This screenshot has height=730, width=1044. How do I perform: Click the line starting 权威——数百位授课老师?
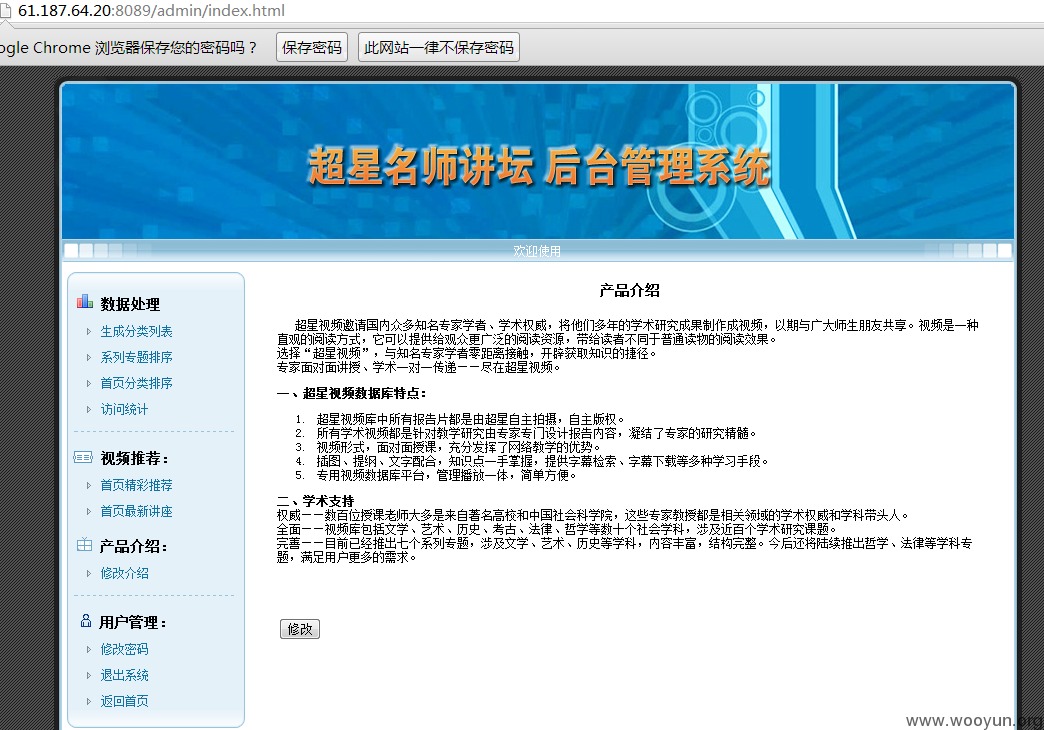pos(594,515)
